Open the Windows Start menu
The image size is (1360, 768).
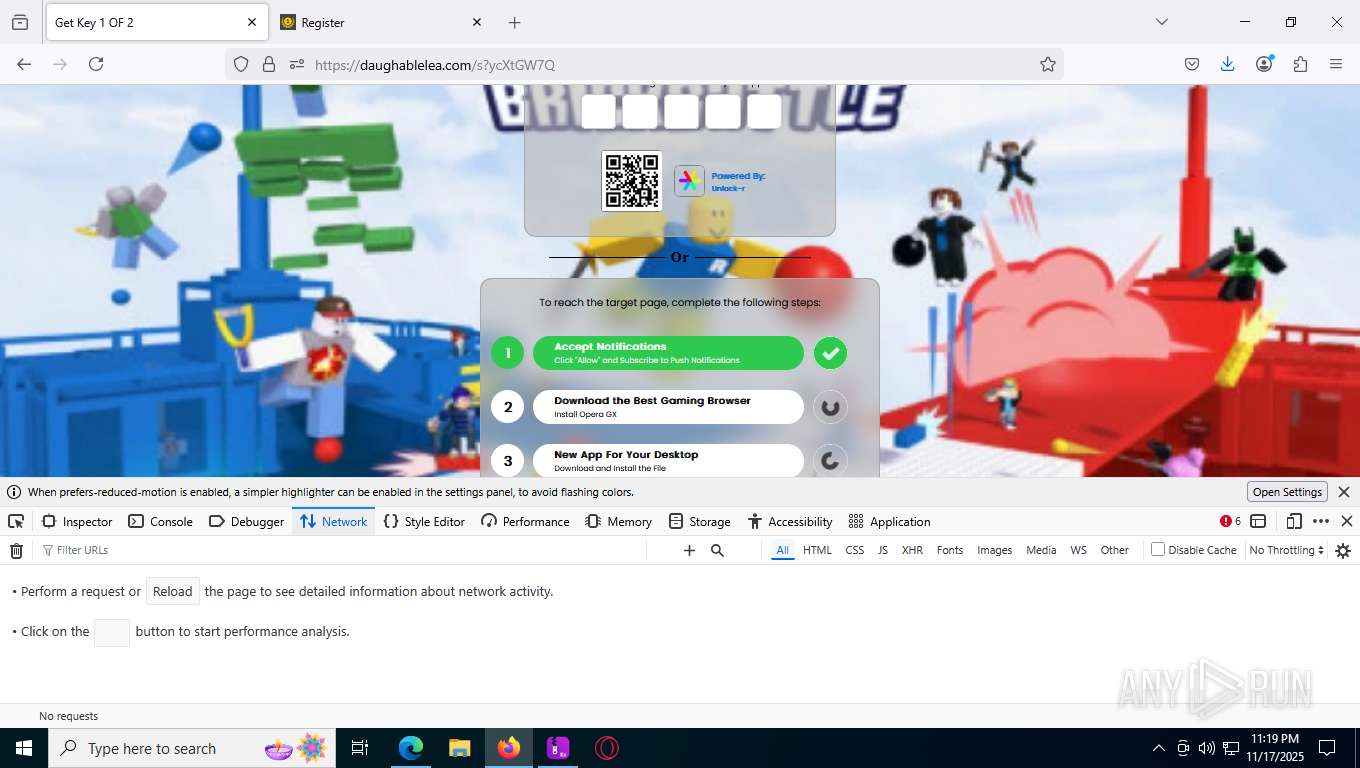[x=23, y=748]
